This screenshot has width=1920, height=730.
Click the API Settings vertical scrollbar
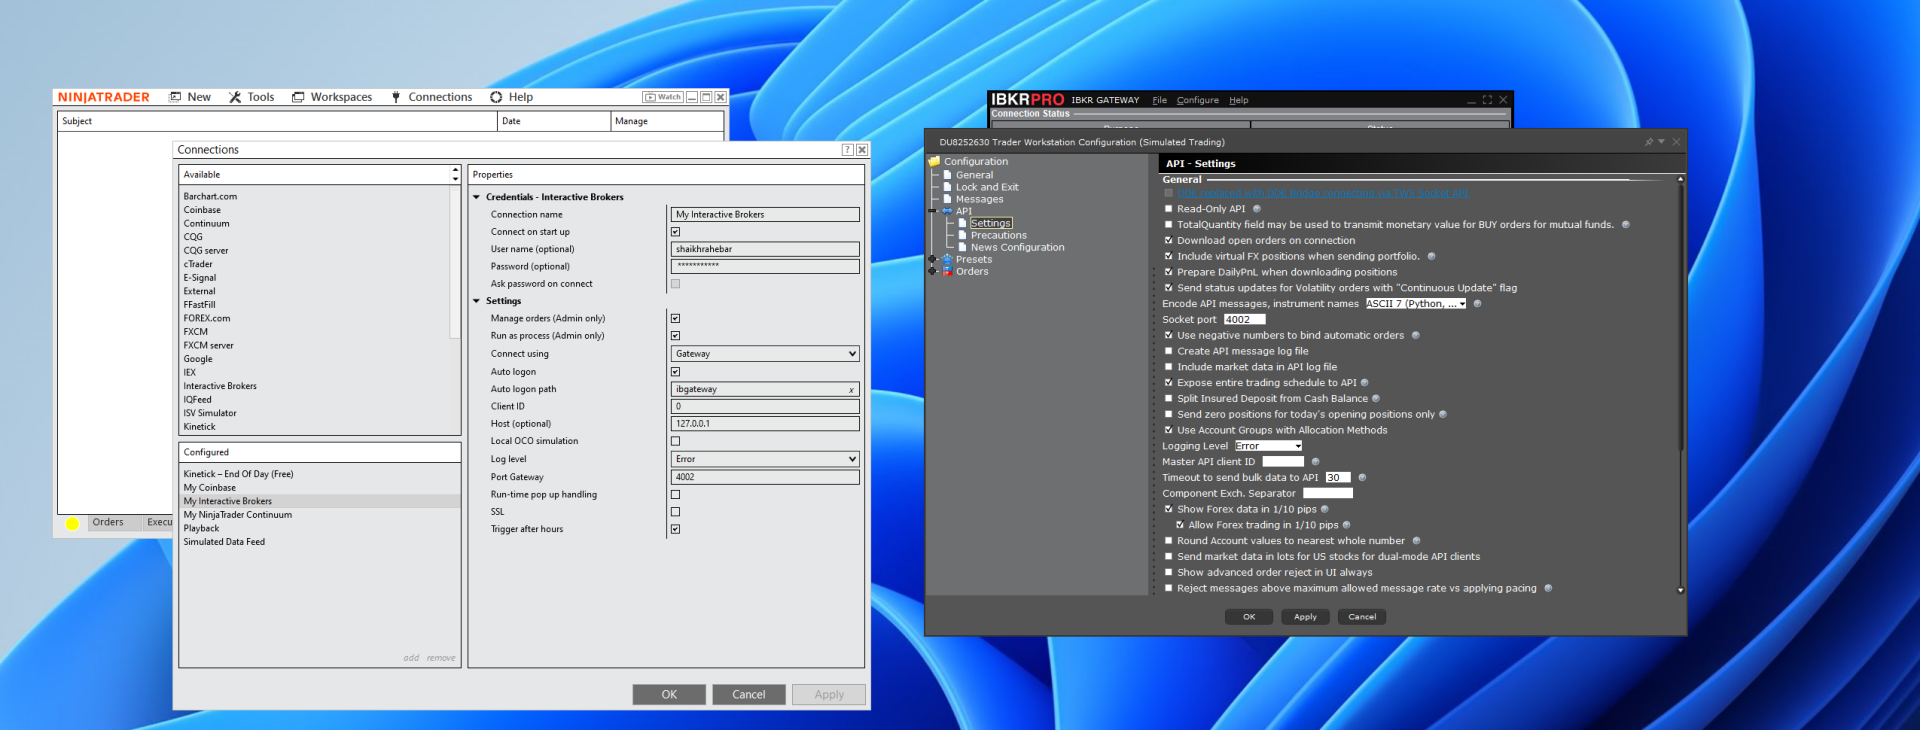pyautogui.click(x=1680, y=320)
